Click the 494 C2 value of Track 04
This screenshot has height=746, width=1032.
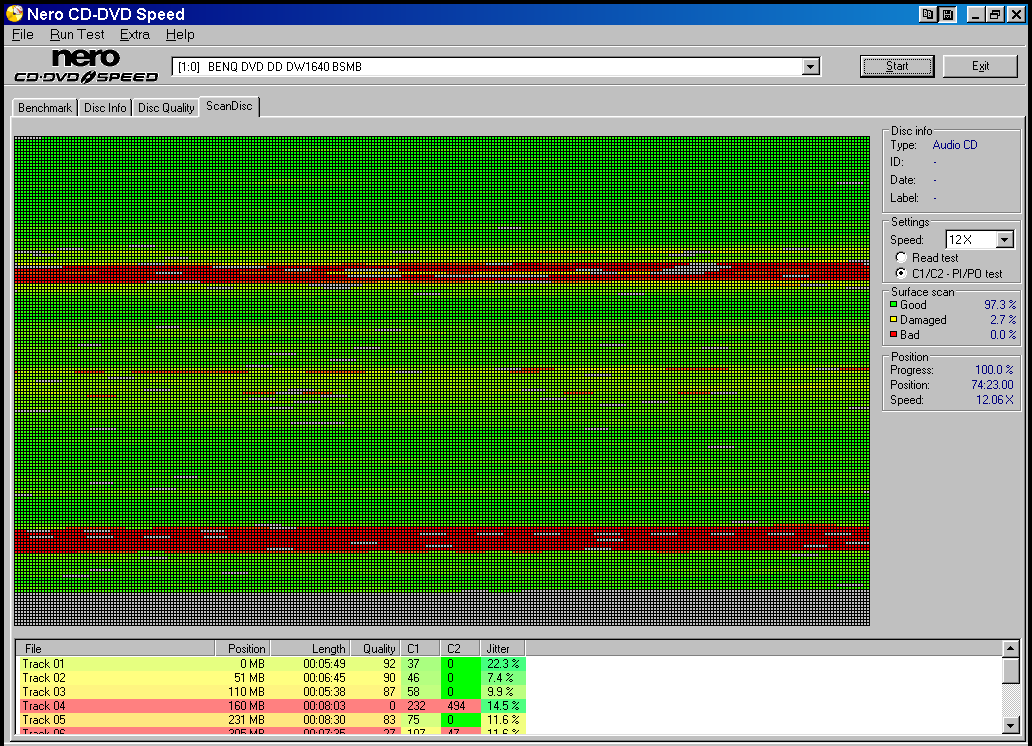point(456,706)
